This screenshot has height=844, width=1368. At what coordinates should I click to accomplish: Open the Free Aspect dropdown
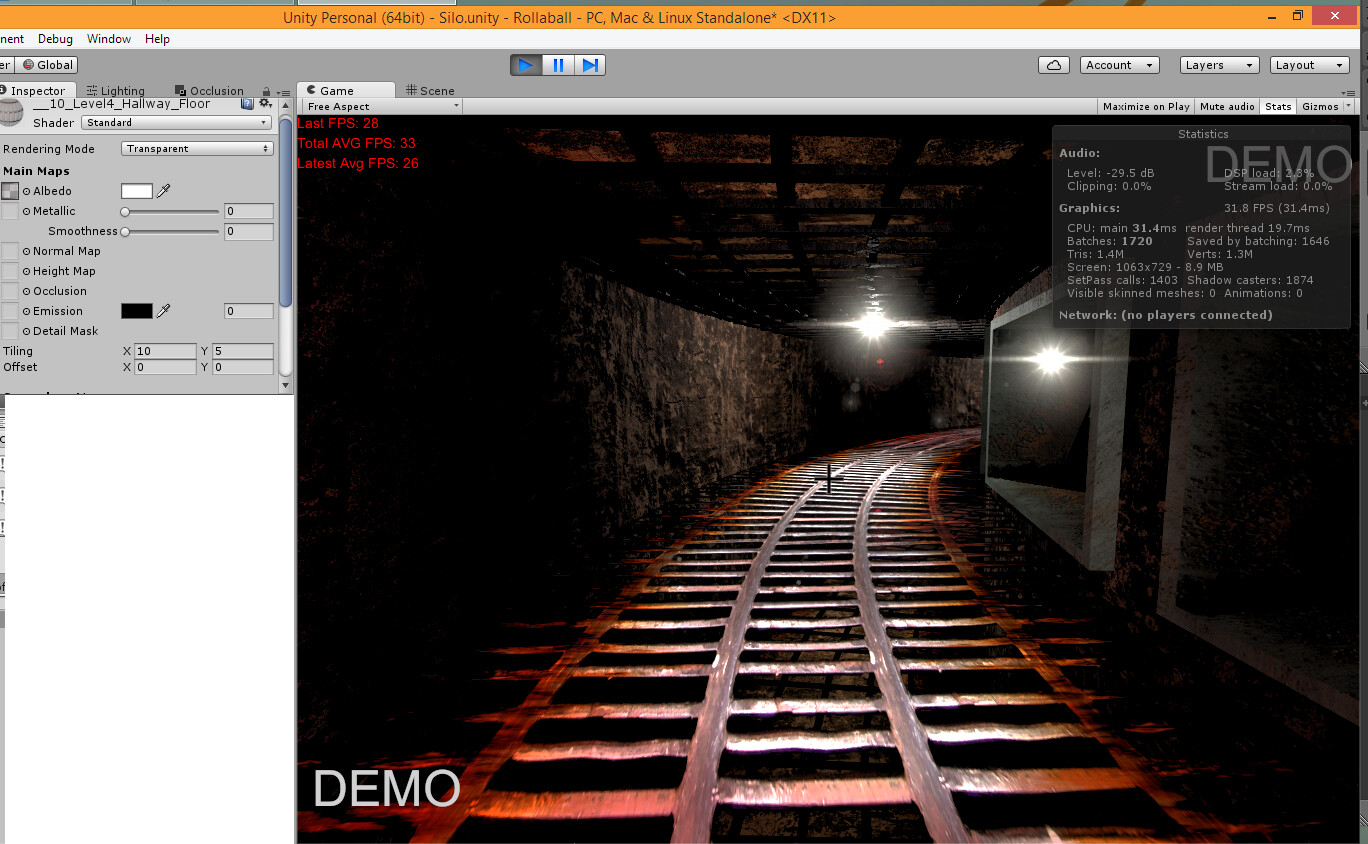pyautogui.click(x=380, y=106)
